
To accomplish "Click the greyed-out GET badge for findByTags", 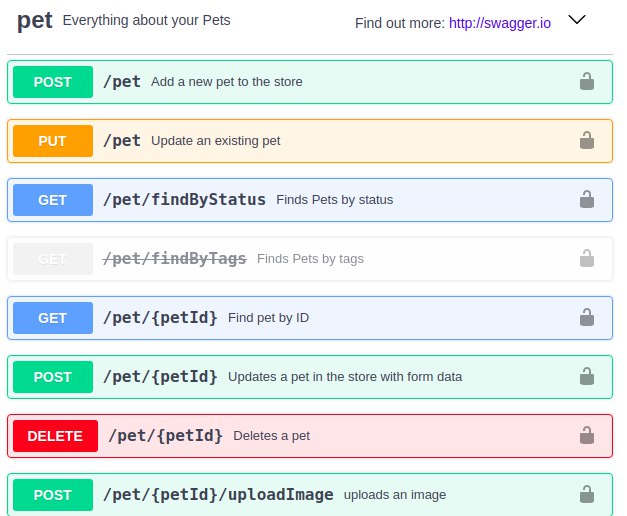I will coord(53,259).
